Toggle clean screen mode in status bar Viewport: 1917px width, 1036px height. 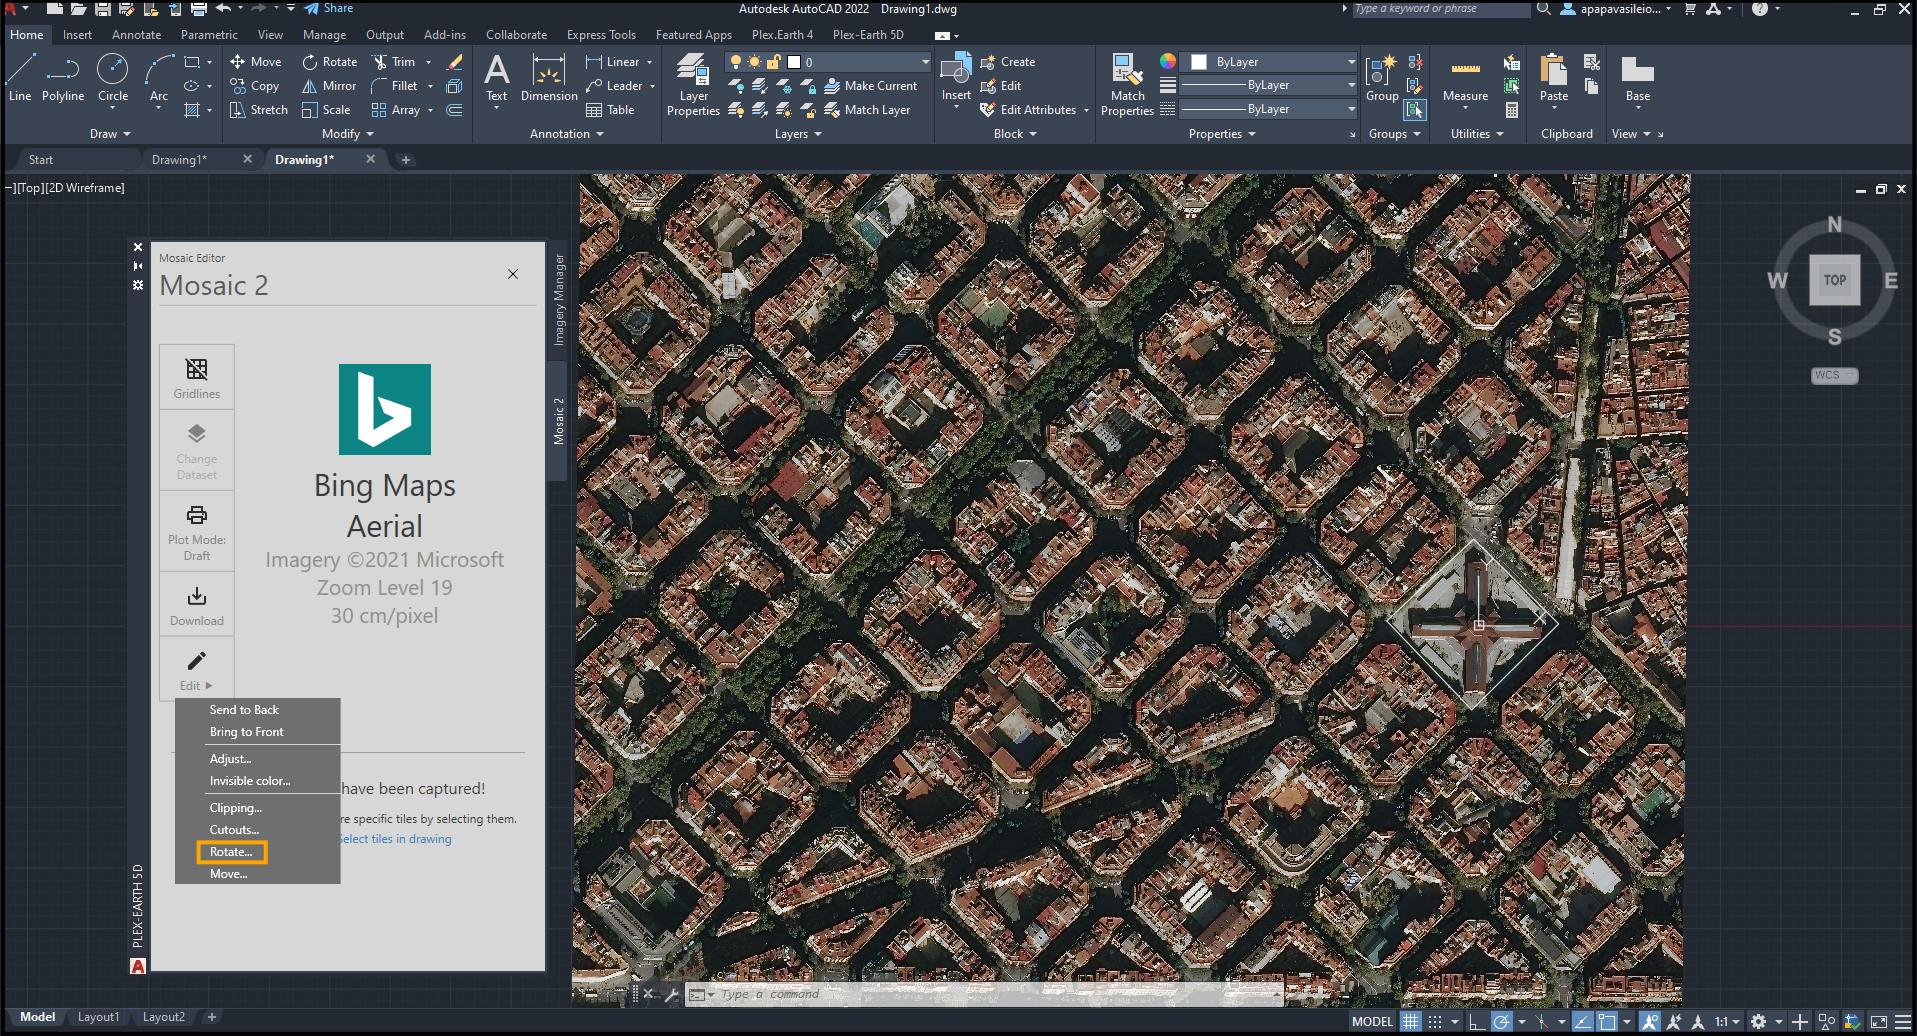tap(1879, 1022)
